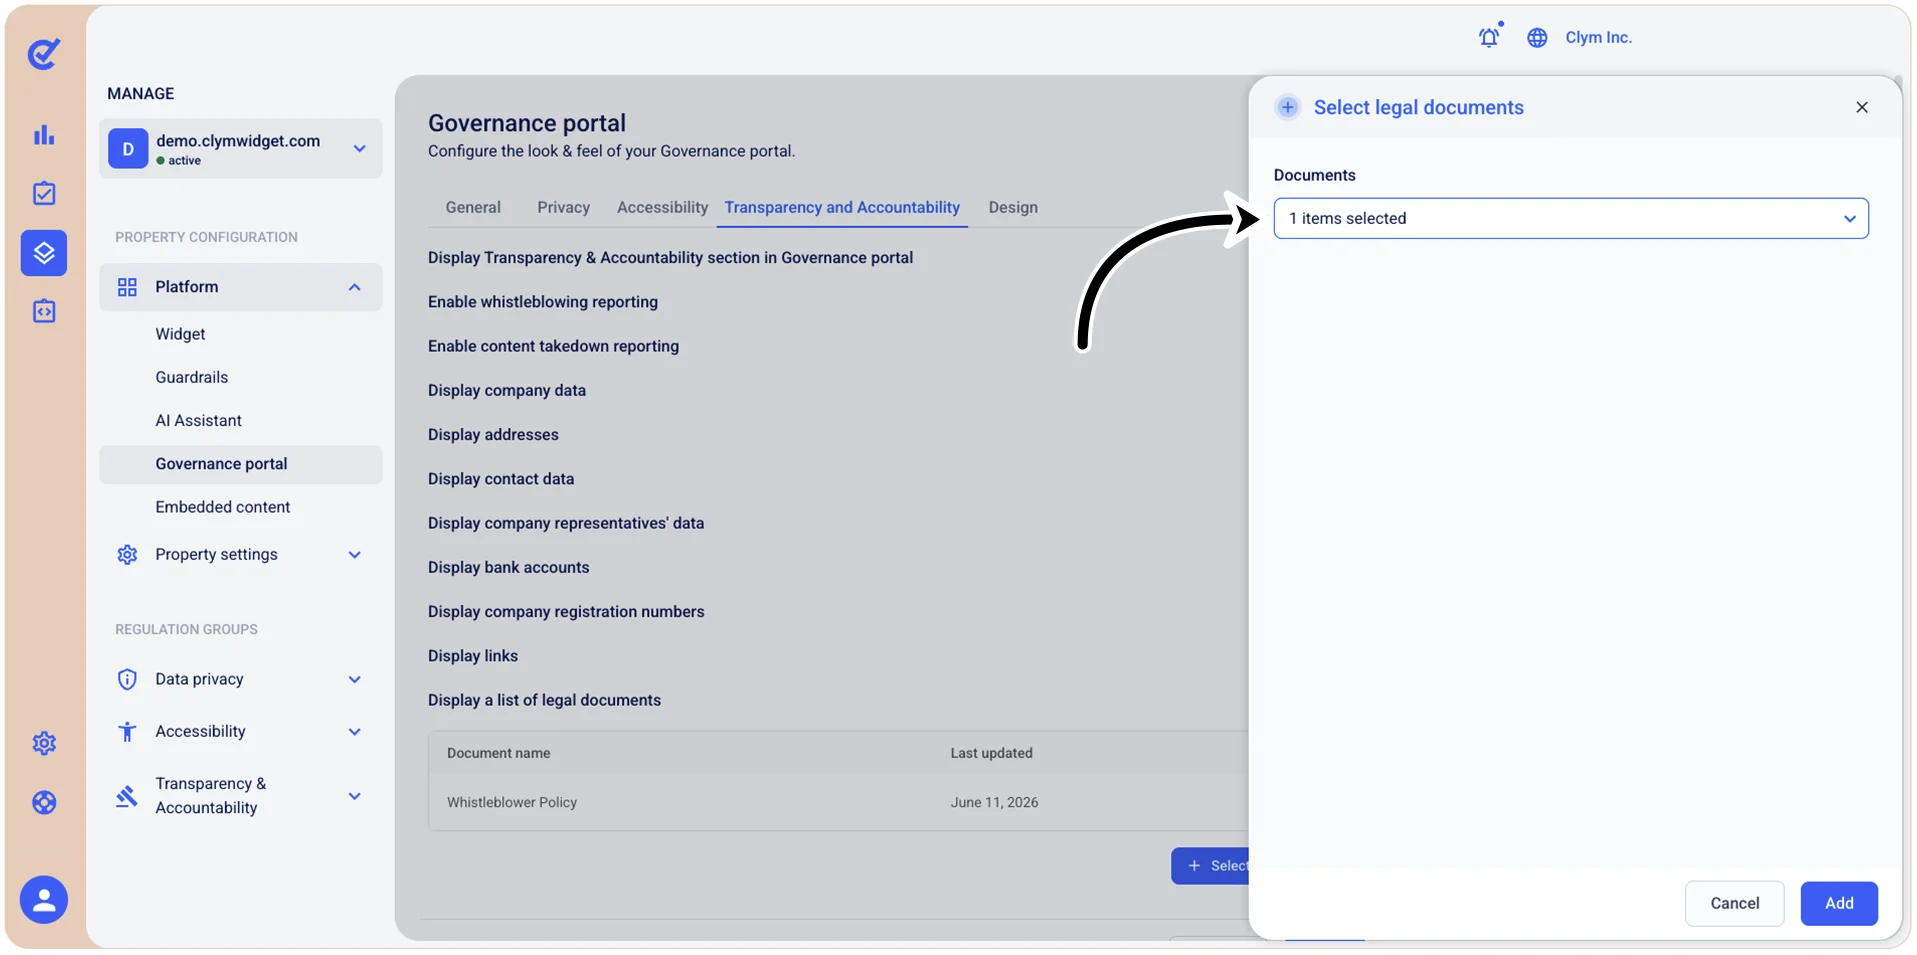Click the Accessibility person icon

(x=127, y=731)
